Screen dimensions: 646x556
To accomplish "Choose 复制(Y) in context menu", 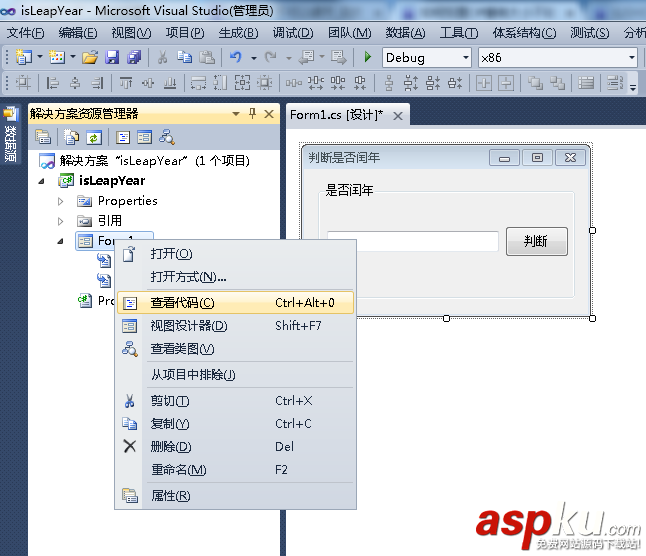I will 235,424.
